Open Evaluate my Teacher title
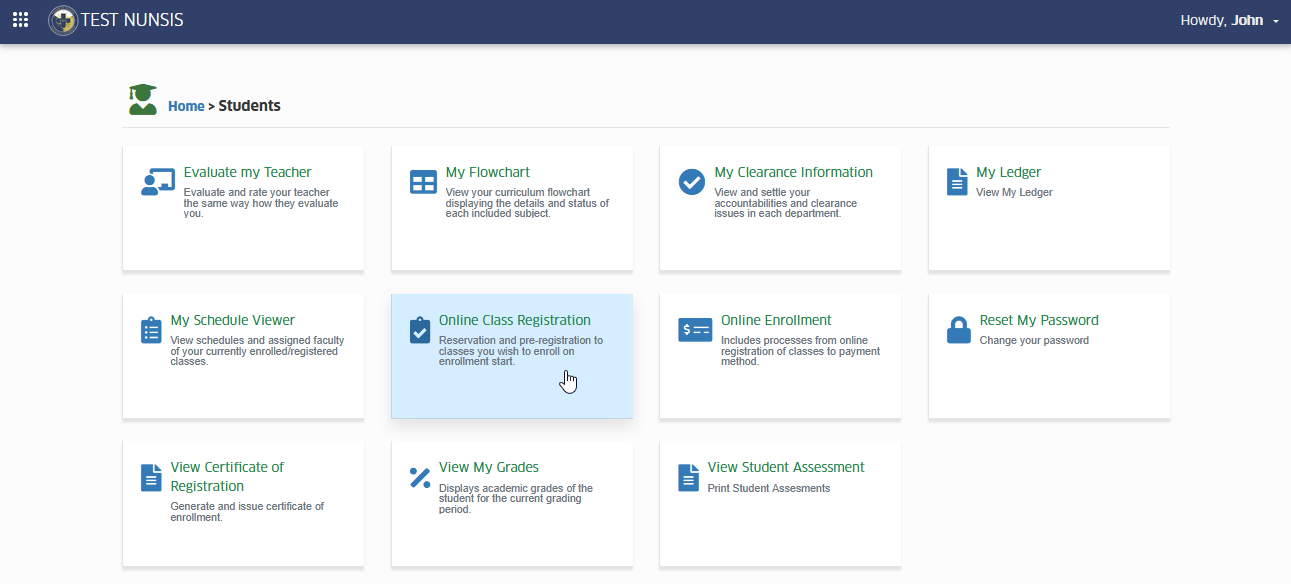The width and height of the screenshot is (1291, 584). [248, 172]
